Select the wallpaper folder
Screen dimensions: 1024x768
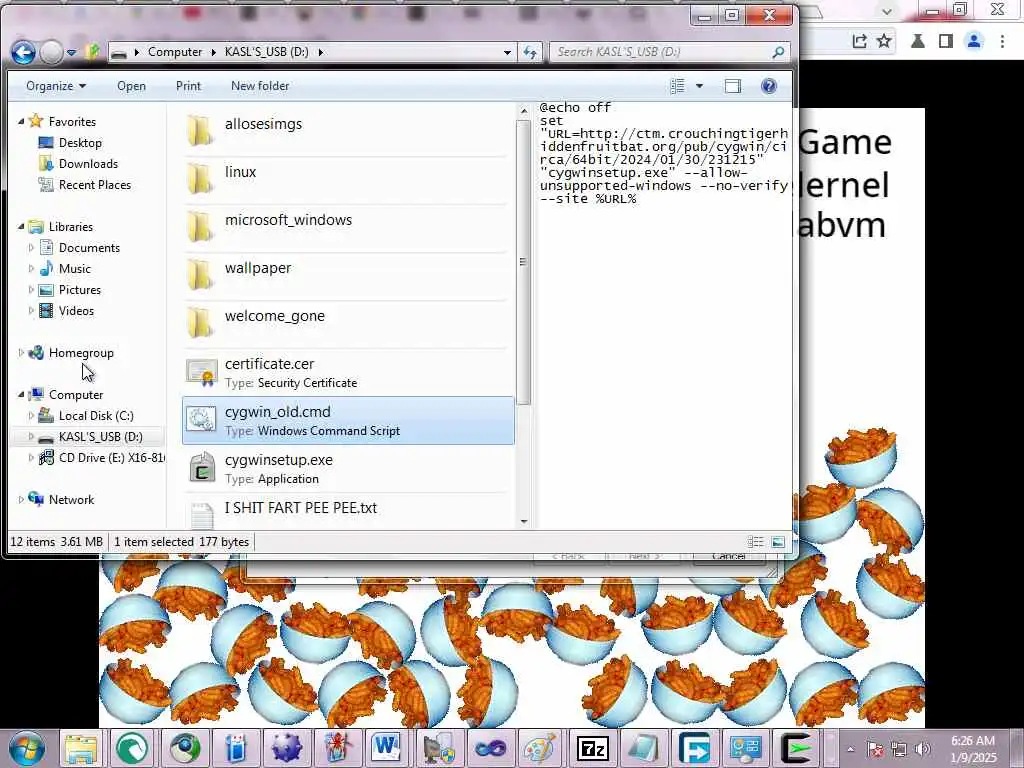(347, 276)
